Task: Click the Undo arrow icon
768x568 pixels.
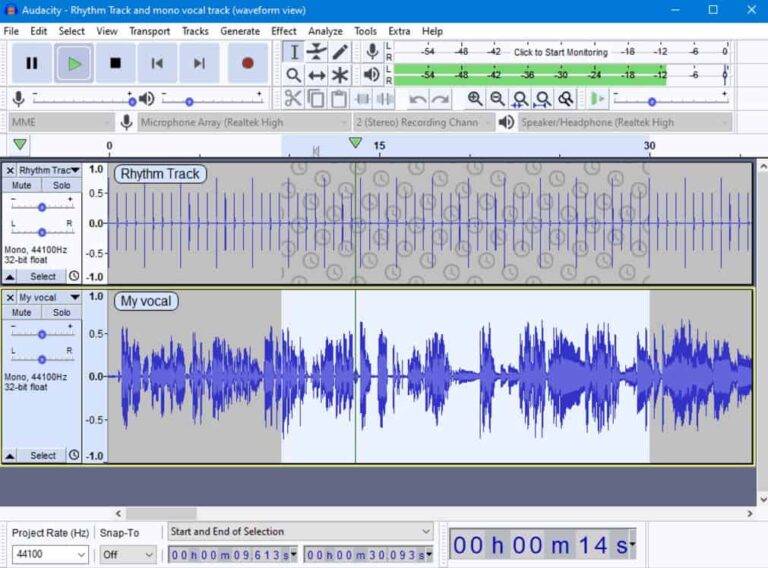Action: point(418,99)
